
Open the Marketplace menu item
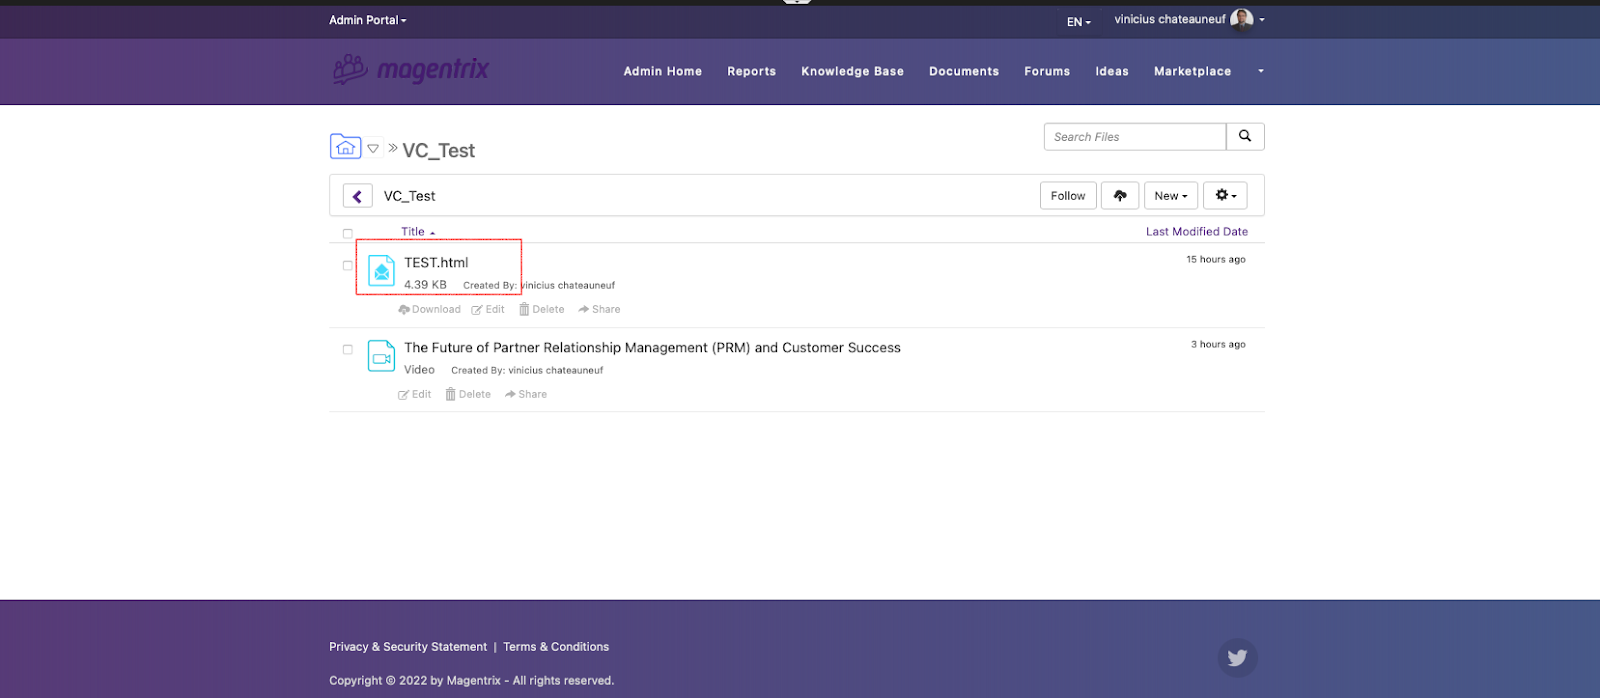click(1193, 71)
